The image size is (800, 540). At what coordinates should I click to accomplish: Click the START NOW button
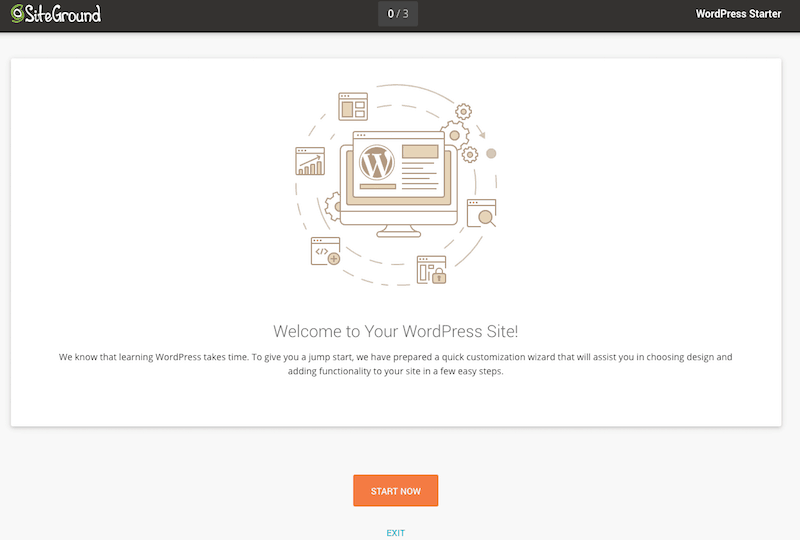tap(395, 490)
